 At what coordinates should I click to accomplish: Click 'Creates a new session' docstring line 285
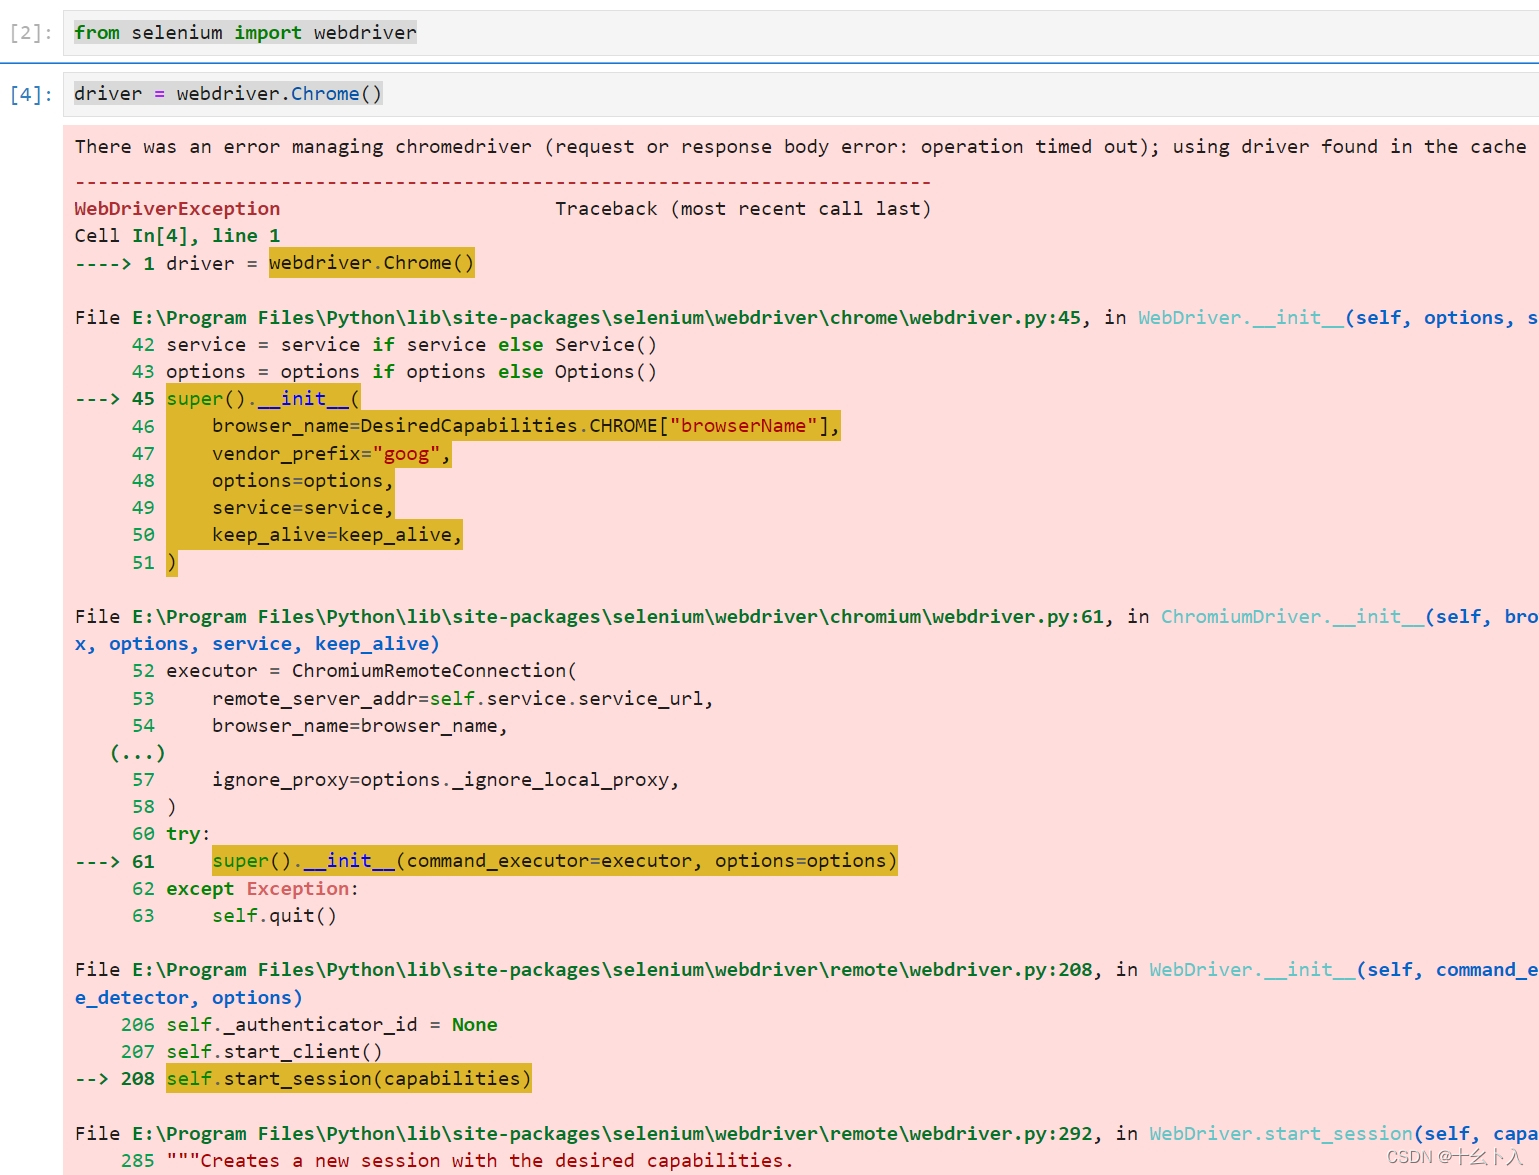click(480, 1160)
